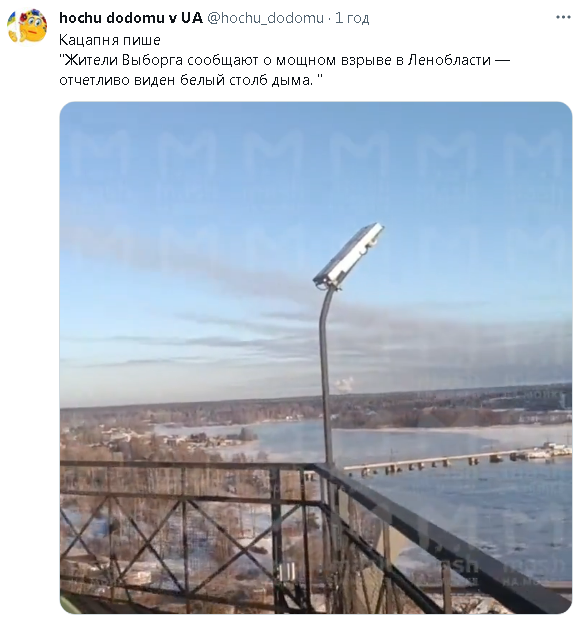Play the embedded video
The width and height of the screenshot is (588, 618).
(x=316, y=357)
